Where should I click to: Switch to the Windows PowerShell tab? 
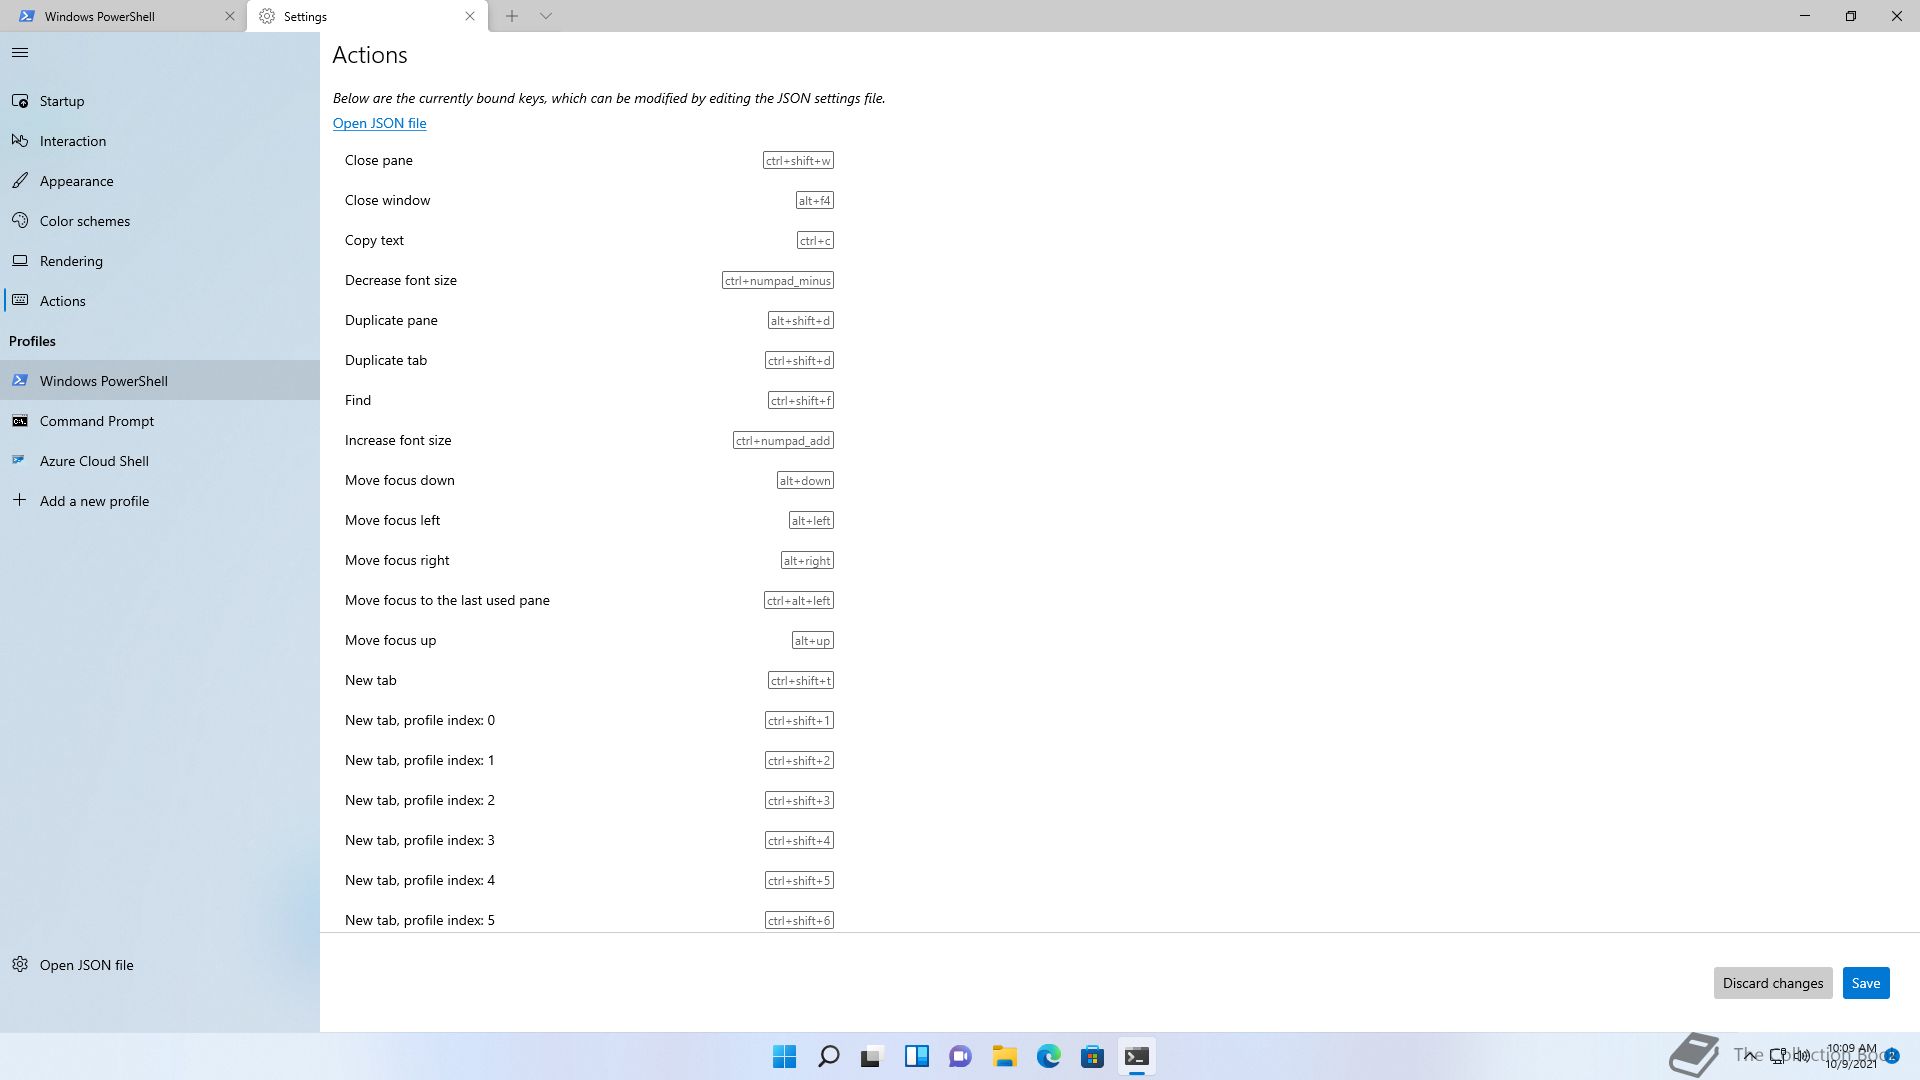coord(124,16)
